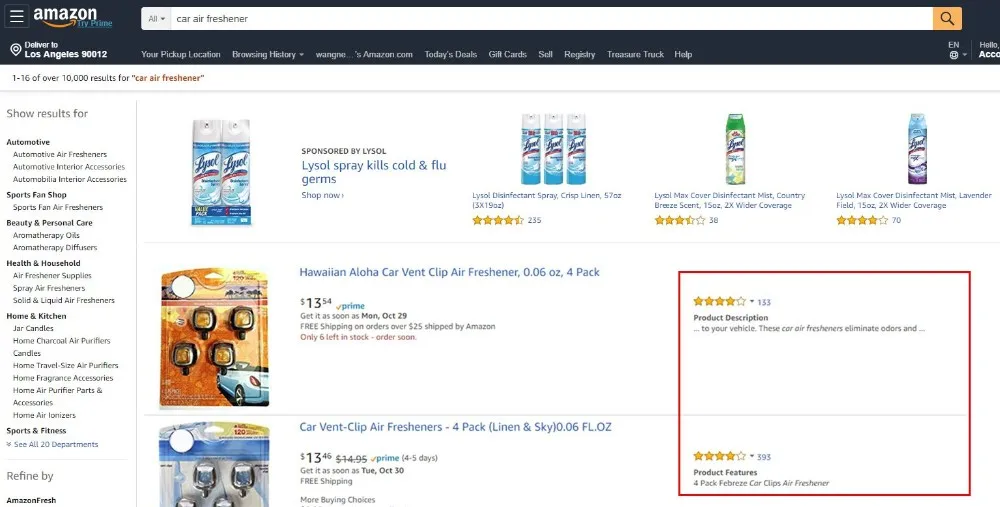Screen dimensions: 1000x507
Task: Go to Today's Deals
Action: pyautogui.click(x=451, y=55)
